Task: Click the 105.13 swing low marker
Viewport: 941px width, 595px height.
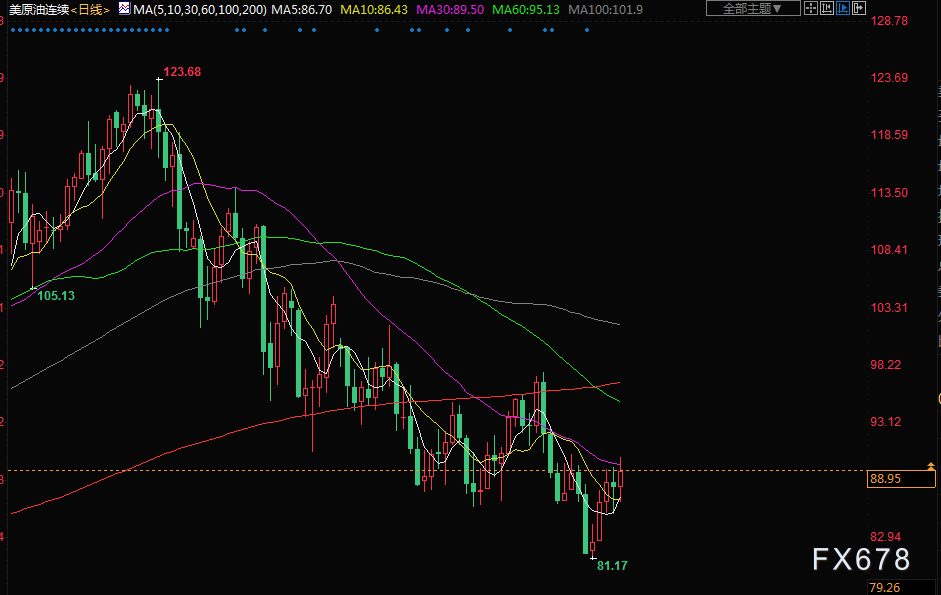Action: coord(56,296)
